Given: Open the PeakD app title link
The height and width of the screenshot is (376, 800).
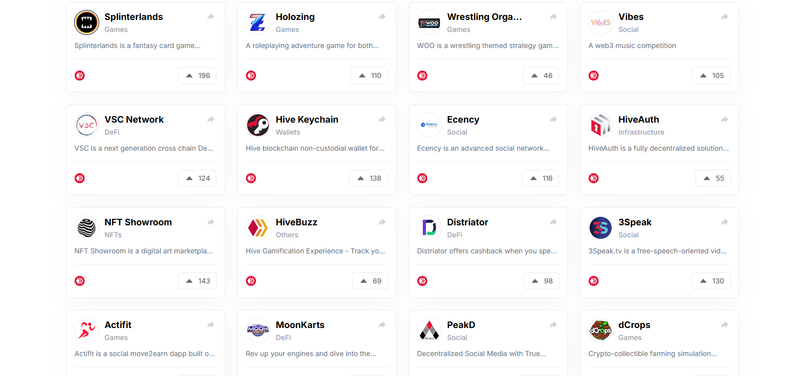Looking at the screenshot, I should click(x=461, y=325).
